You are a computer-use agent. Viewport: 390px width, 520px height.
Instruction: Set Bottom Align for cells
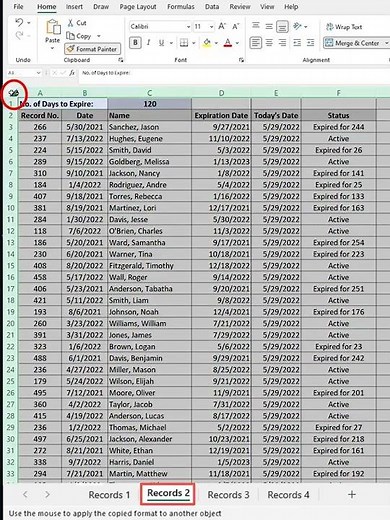point(282,26)
